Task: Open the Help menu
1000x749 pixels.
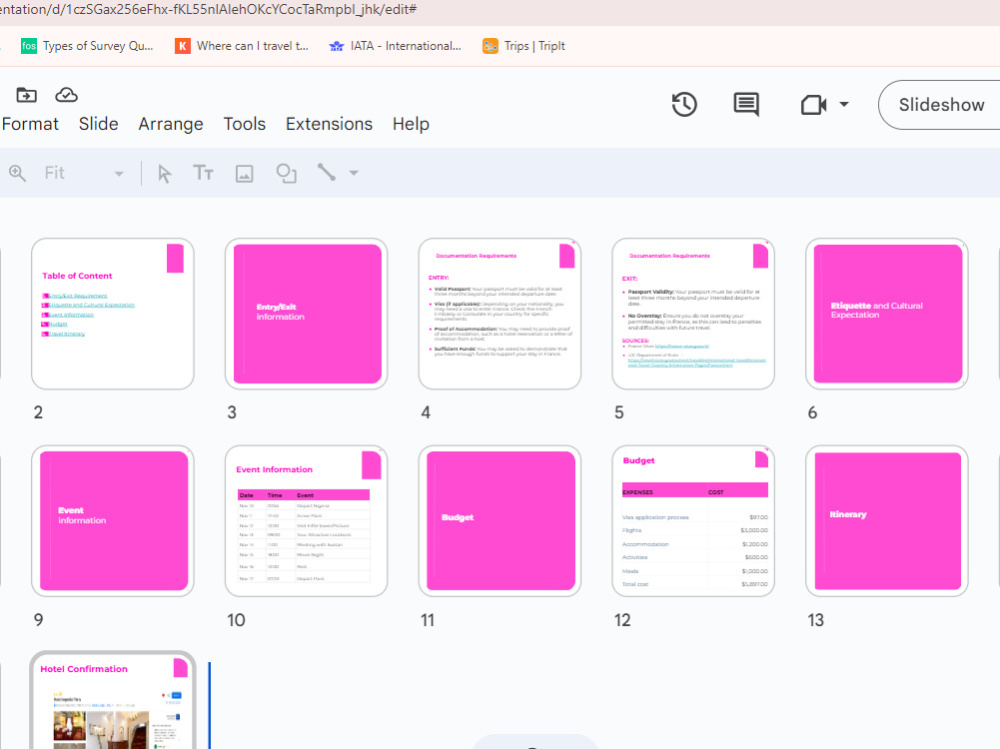Action: [411, 124]
